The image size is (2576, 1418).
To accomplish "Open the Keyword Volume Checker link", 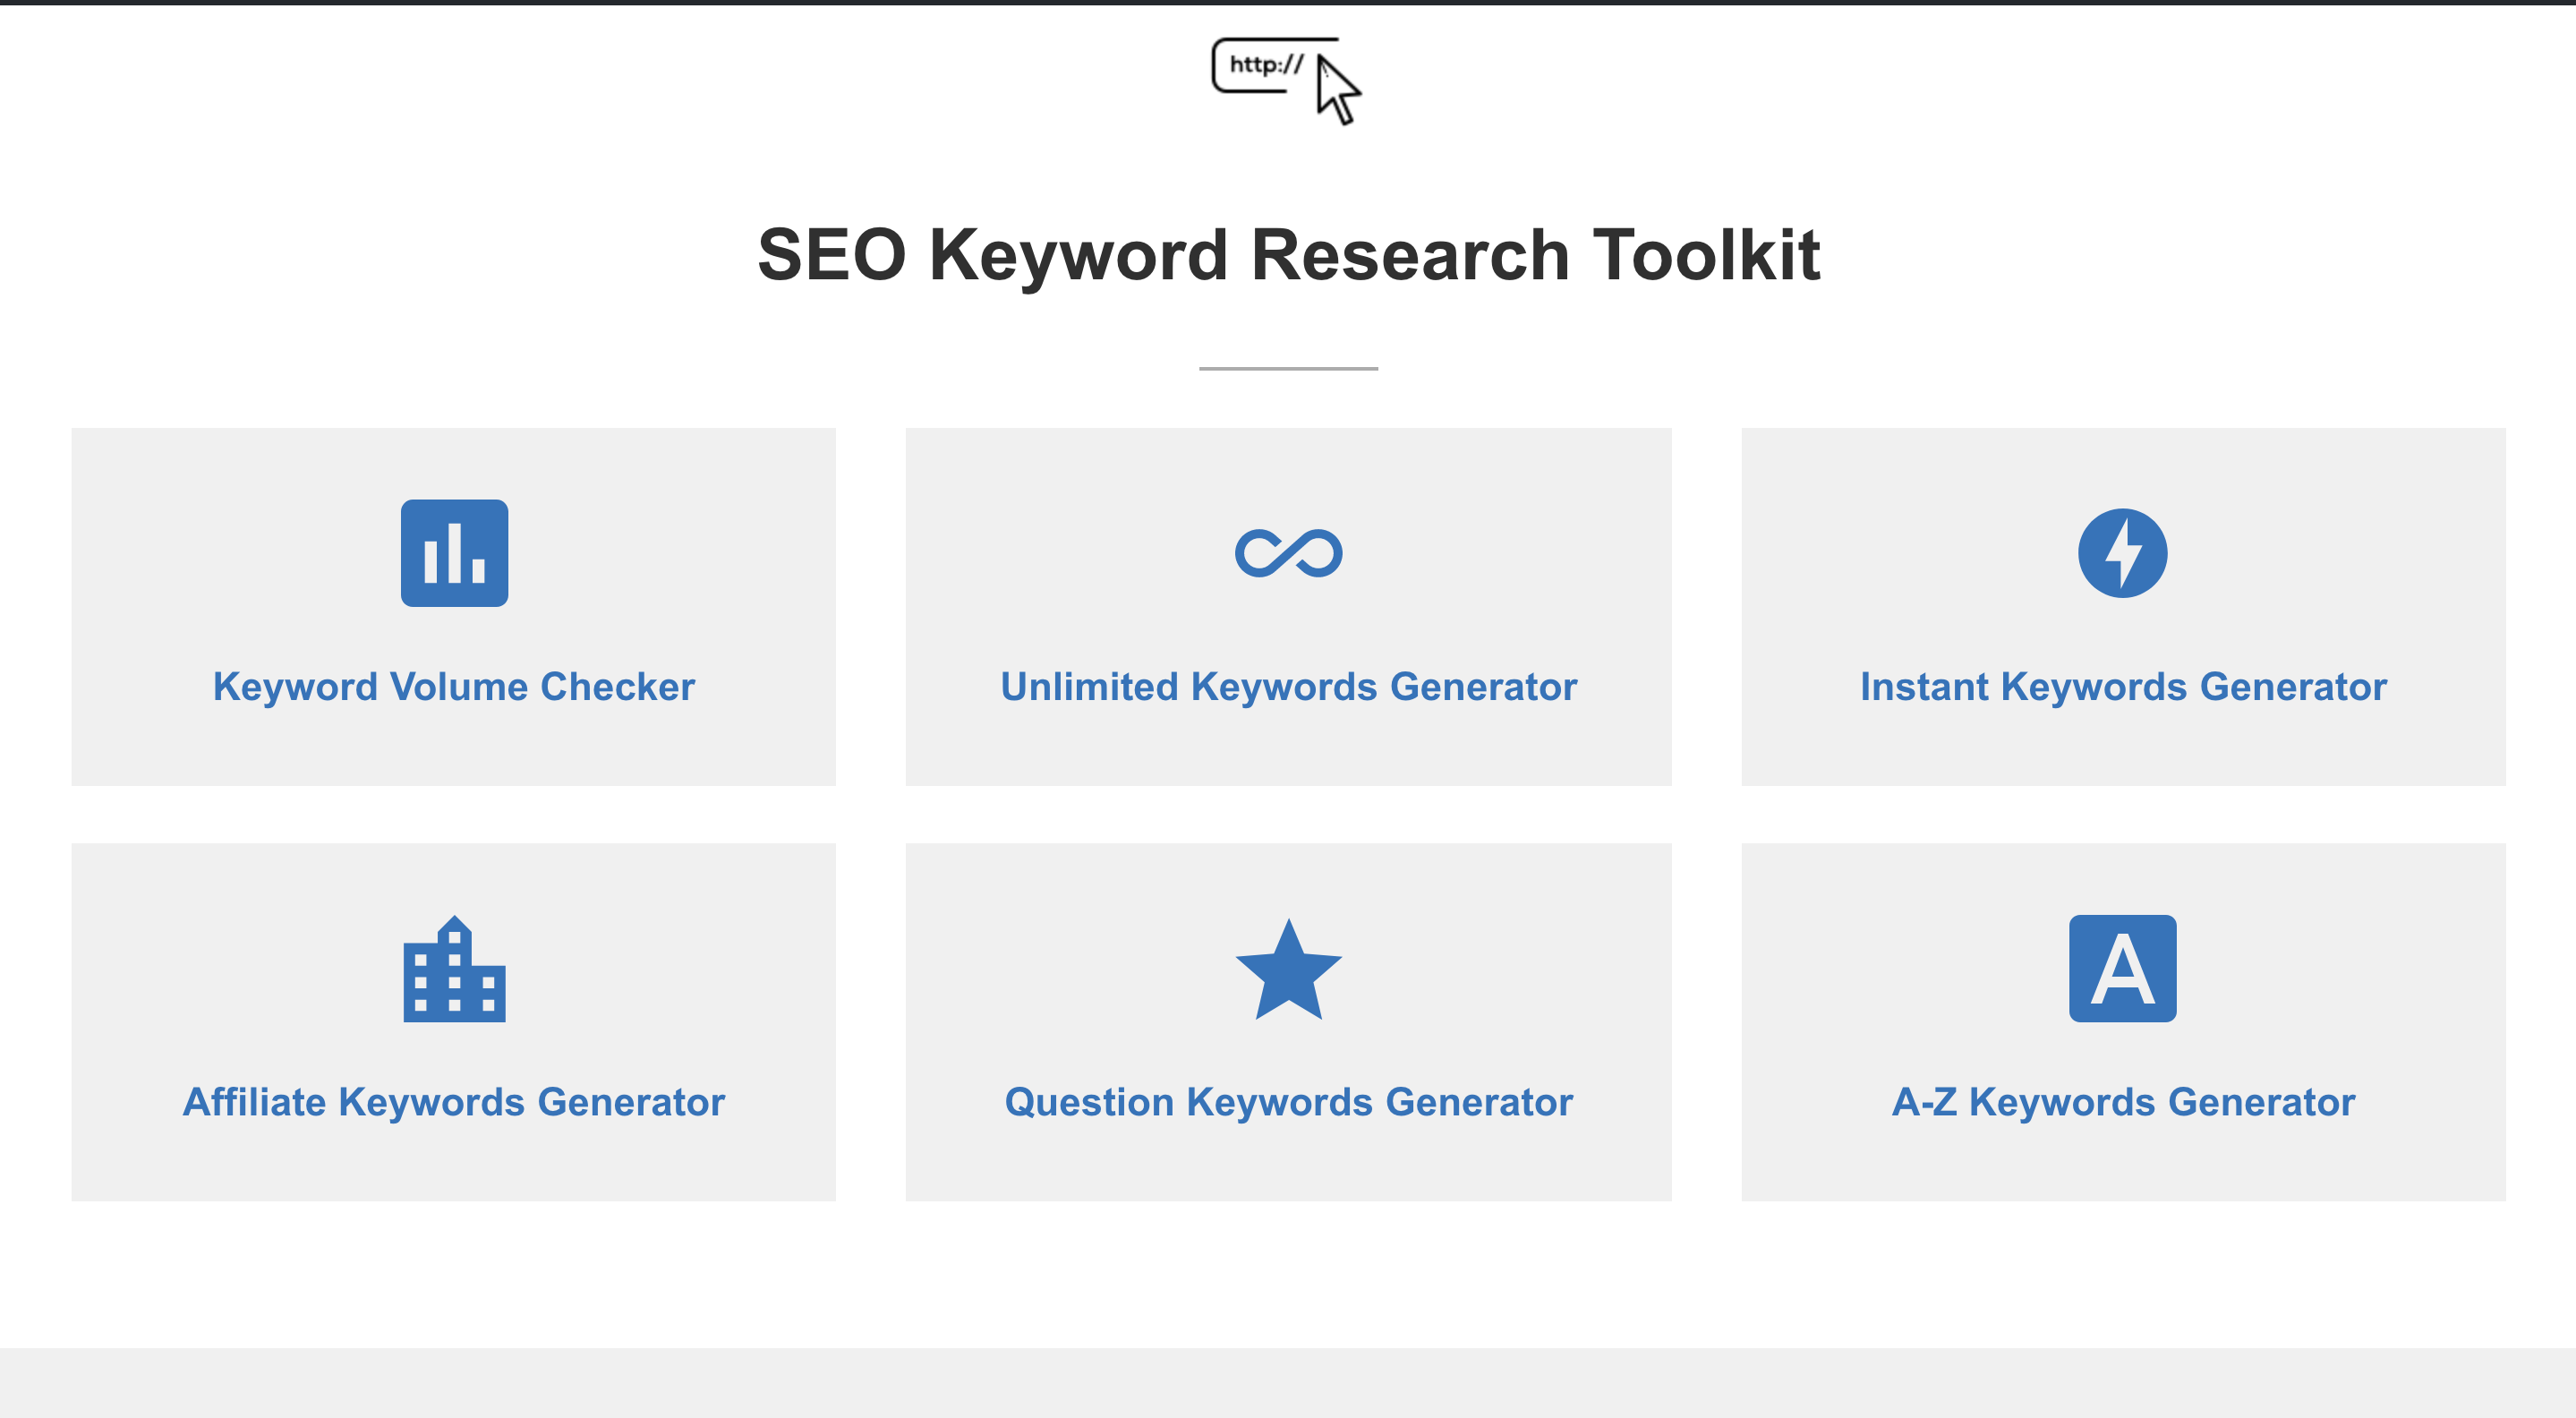I will point(453,687).
